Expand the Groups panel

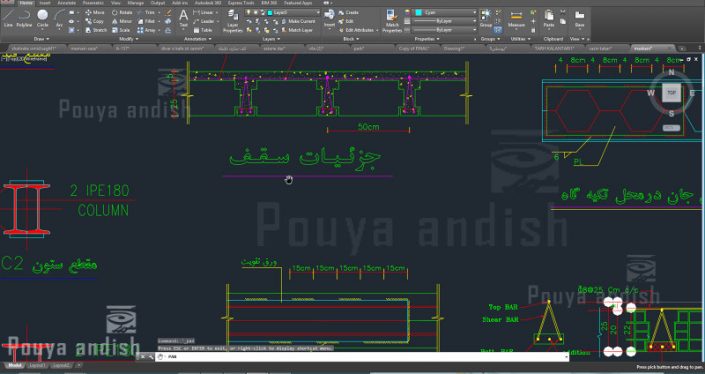tap(490, 39)
